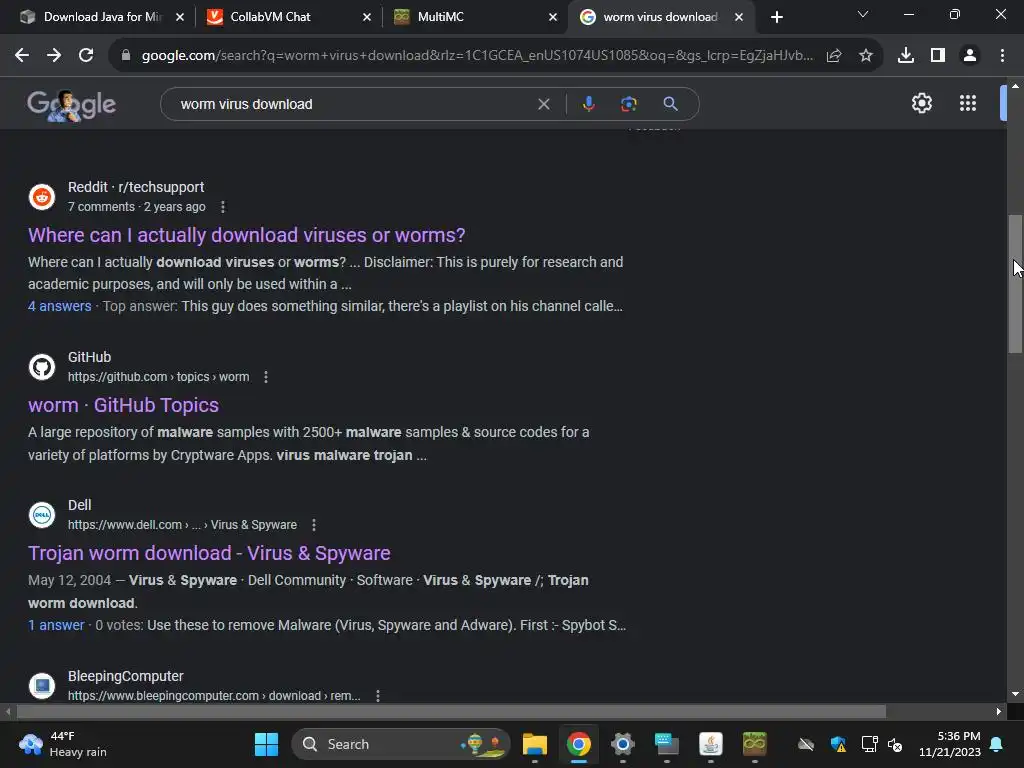Open Windows Security tray icon

click(x=838, y=744)
